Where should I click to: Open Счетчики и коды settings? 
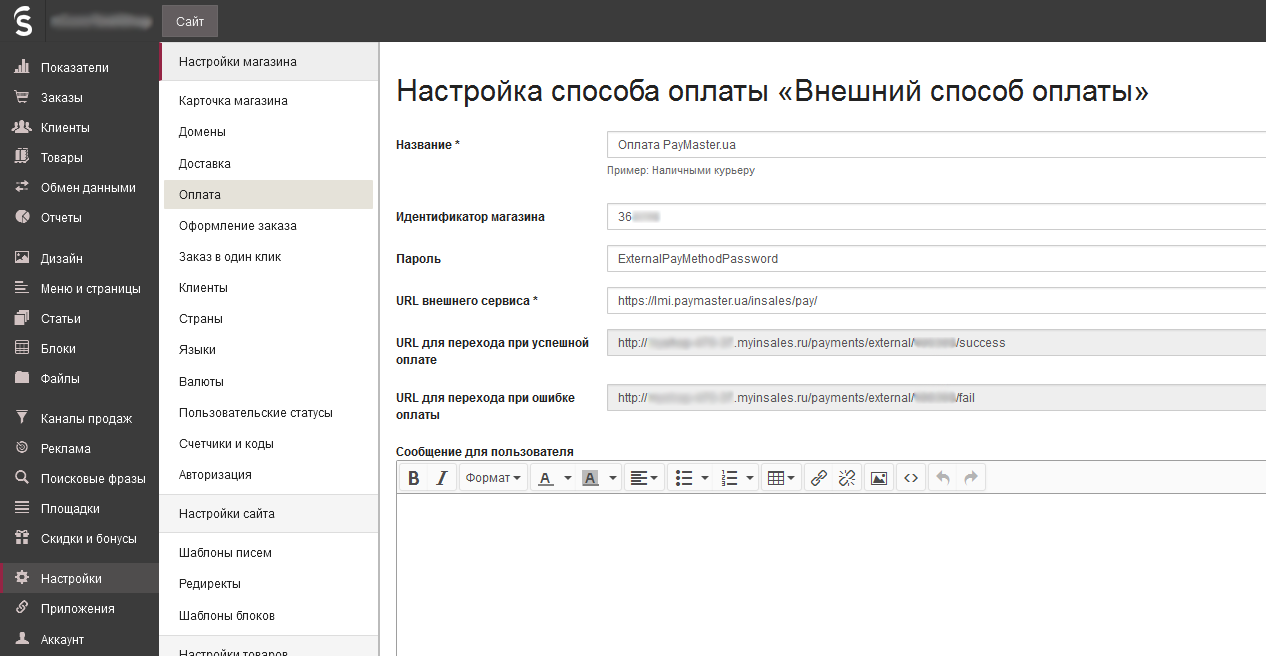pos(226,443)
